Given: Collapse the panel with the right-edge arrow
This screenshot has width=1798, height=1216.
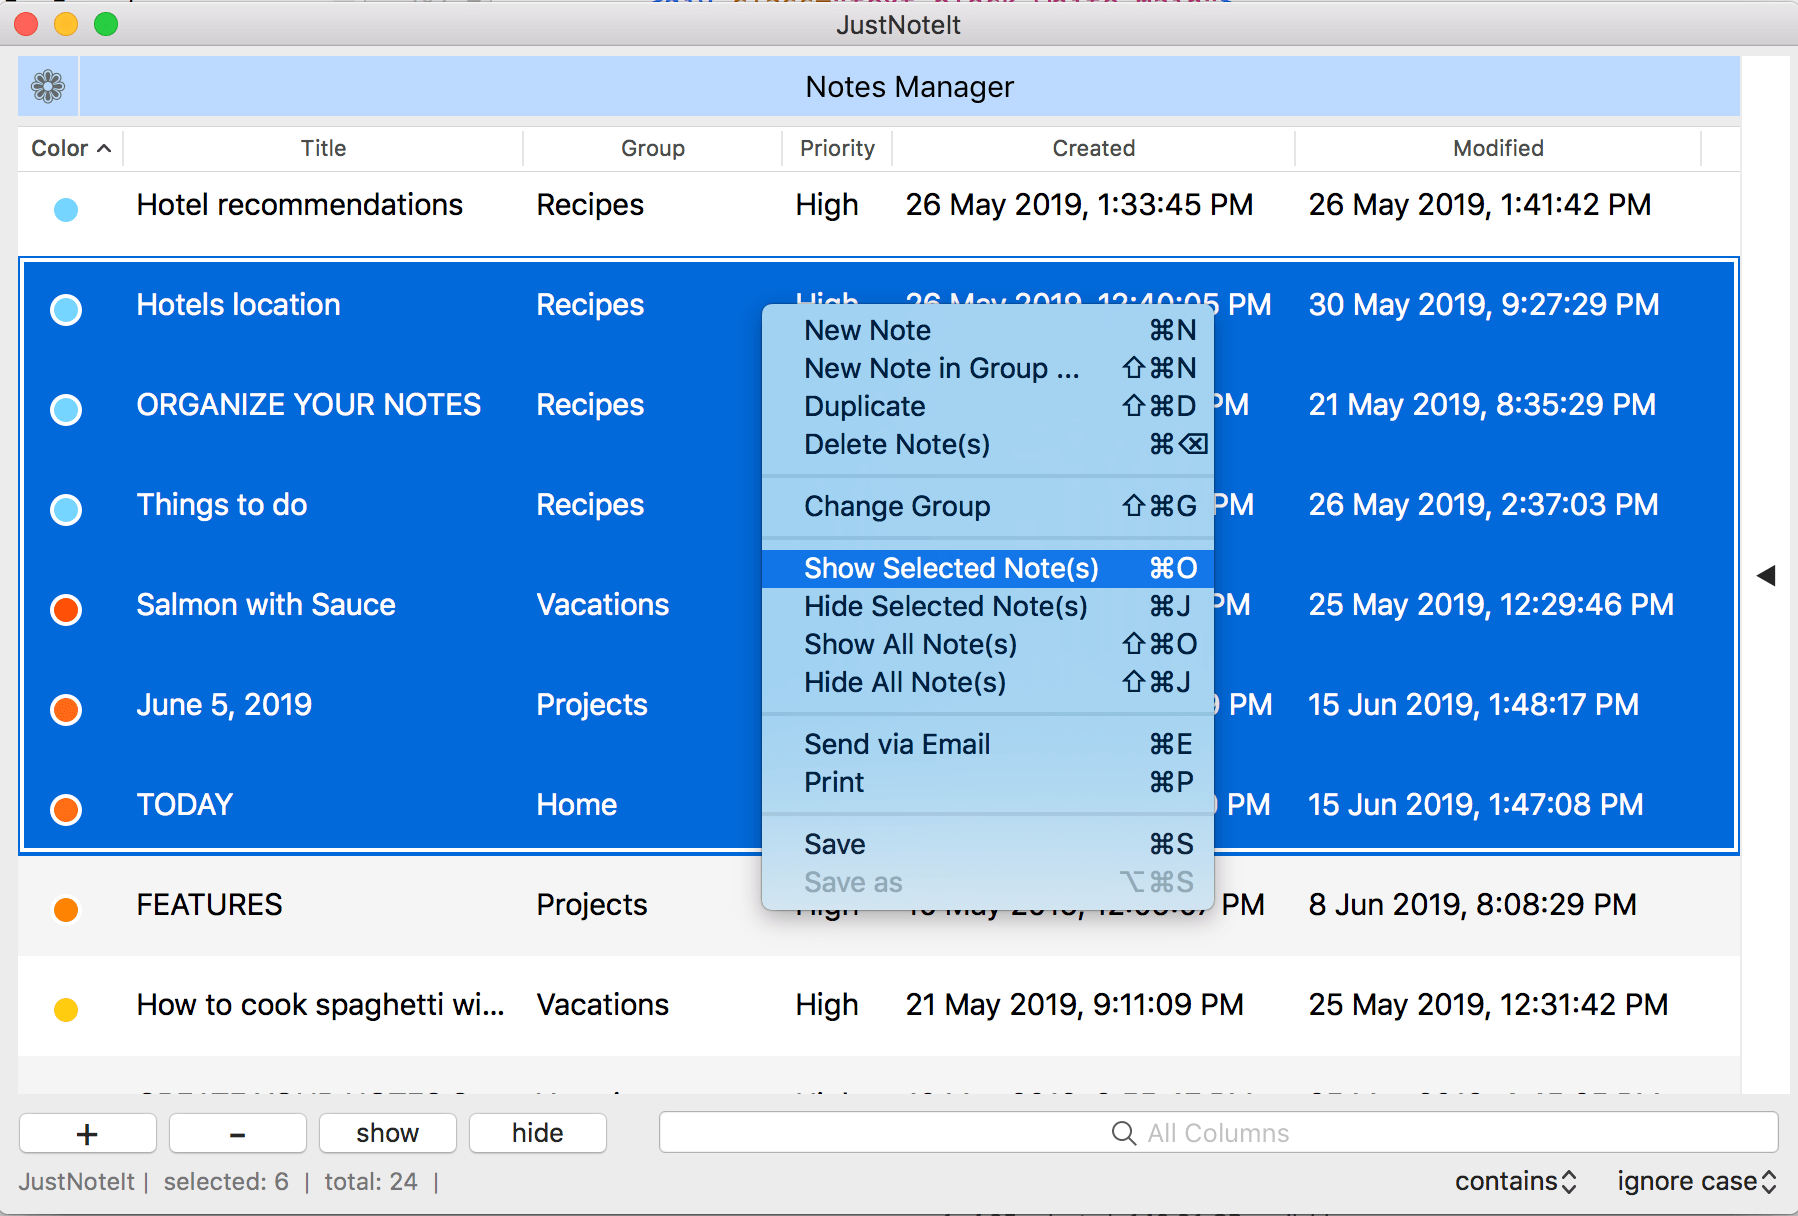Looking at the screenshot, I should pos(1766,575).
